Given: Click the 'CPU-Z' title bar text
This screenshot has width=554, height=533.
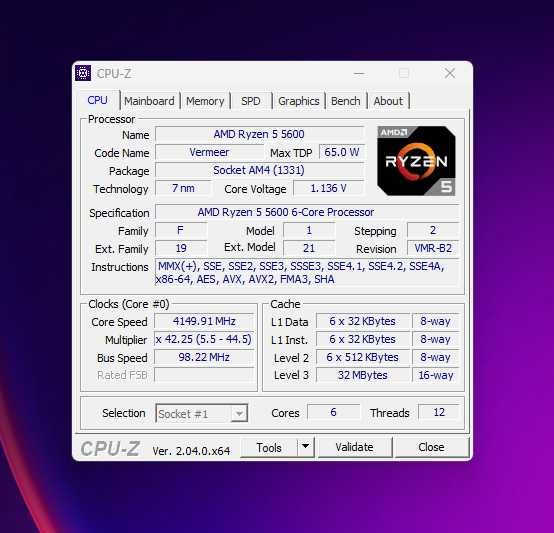Looking at the screenshot, I should pos(114,74).
